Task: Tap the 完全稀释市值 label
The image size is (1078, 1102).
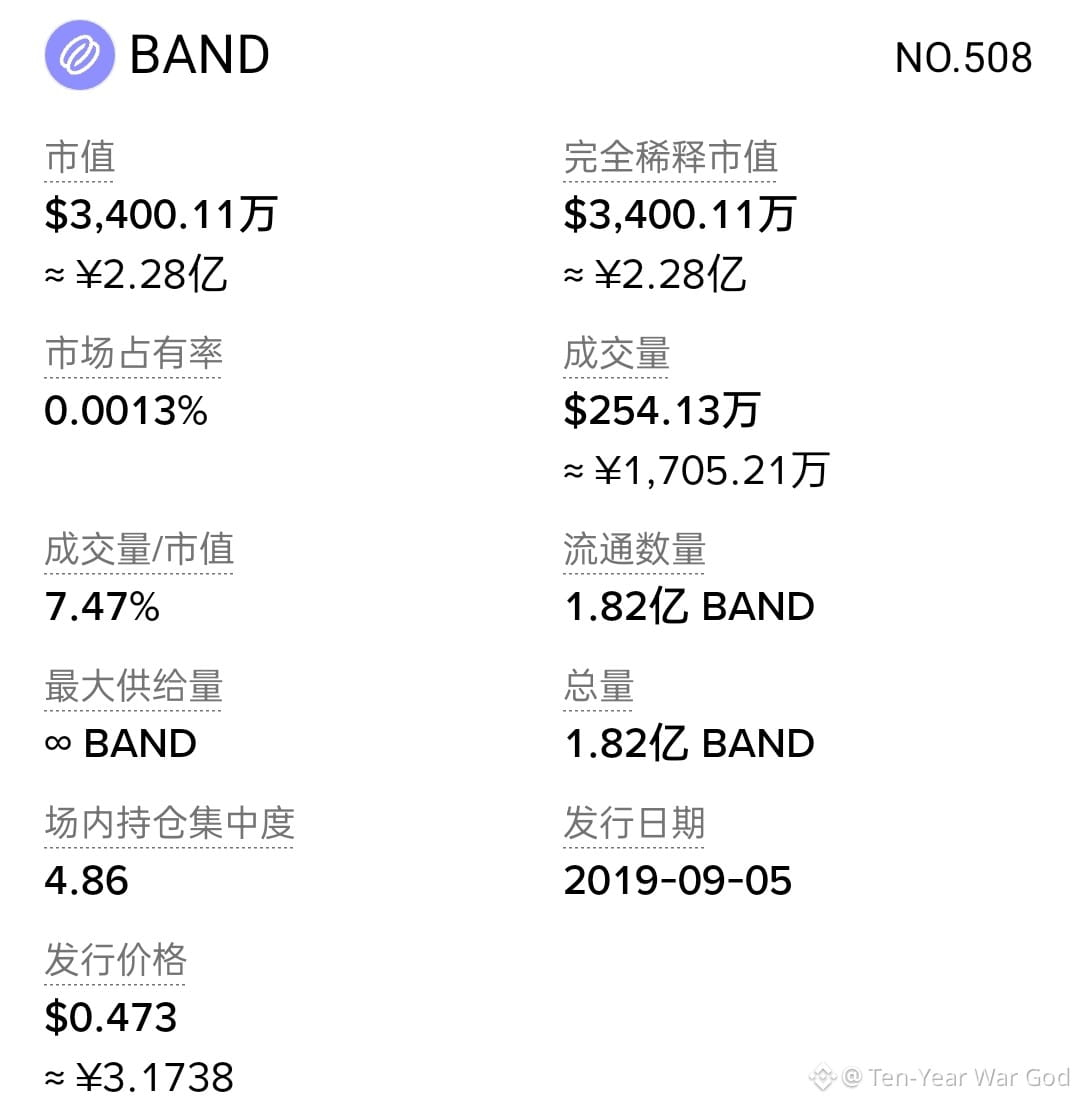Action: coord(670,157)
